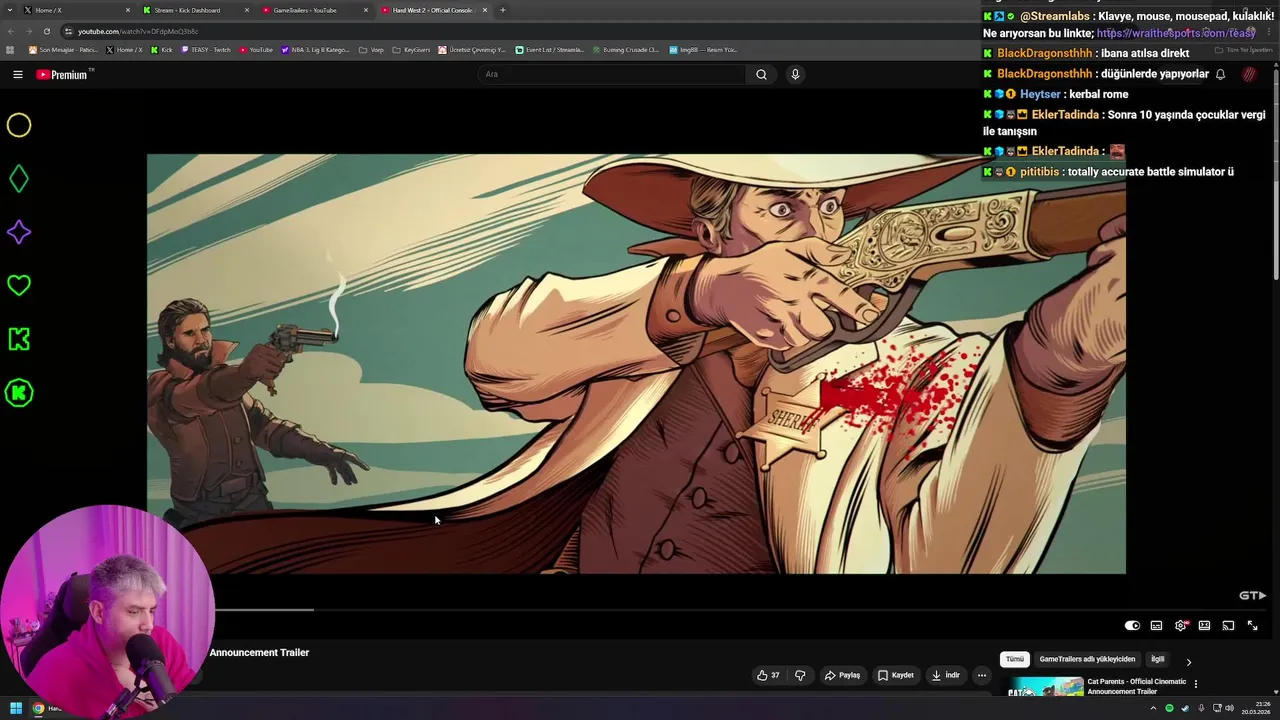Switch to the Stream - Kick Dashboard tab
Viewport: 1280px width, 720px height.
tap(197, 10)
